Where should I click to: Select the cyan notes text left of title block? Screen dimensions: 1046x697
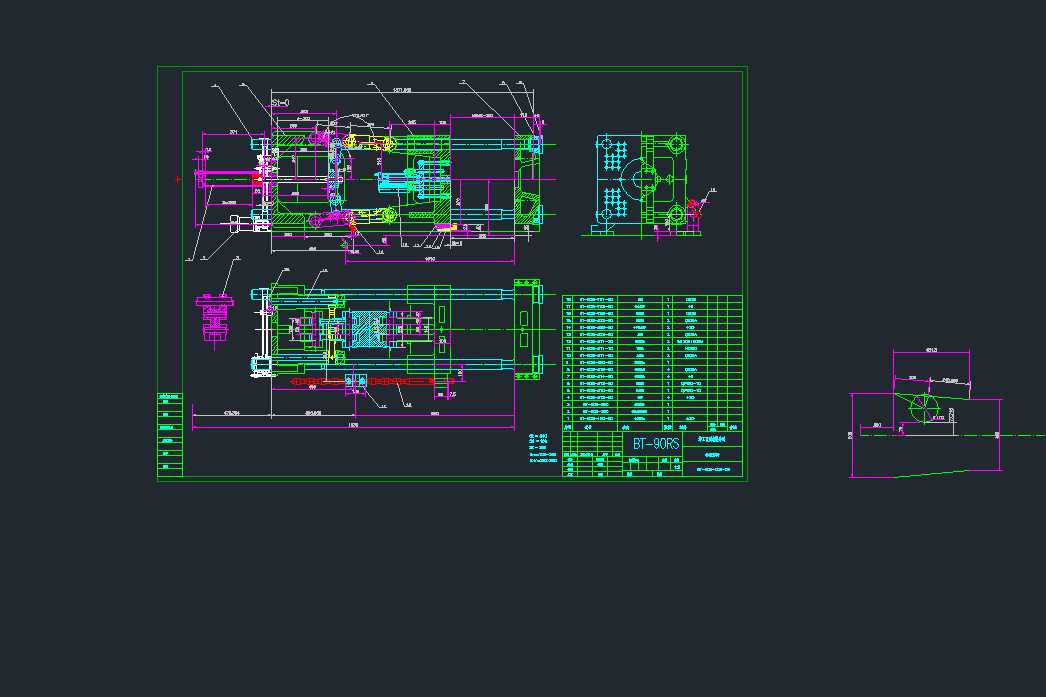click(x=542, y=448)
